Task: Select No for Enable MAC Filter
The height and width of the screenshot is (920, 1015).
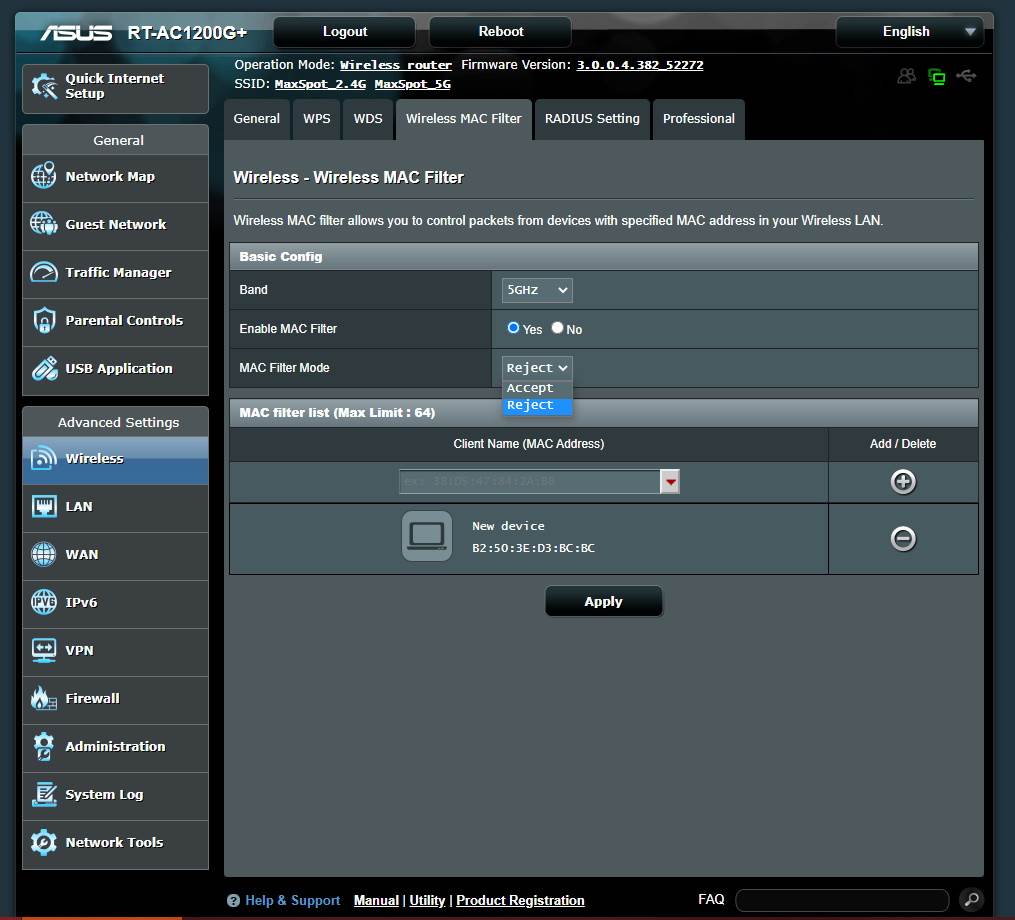Action: point(558,328)
